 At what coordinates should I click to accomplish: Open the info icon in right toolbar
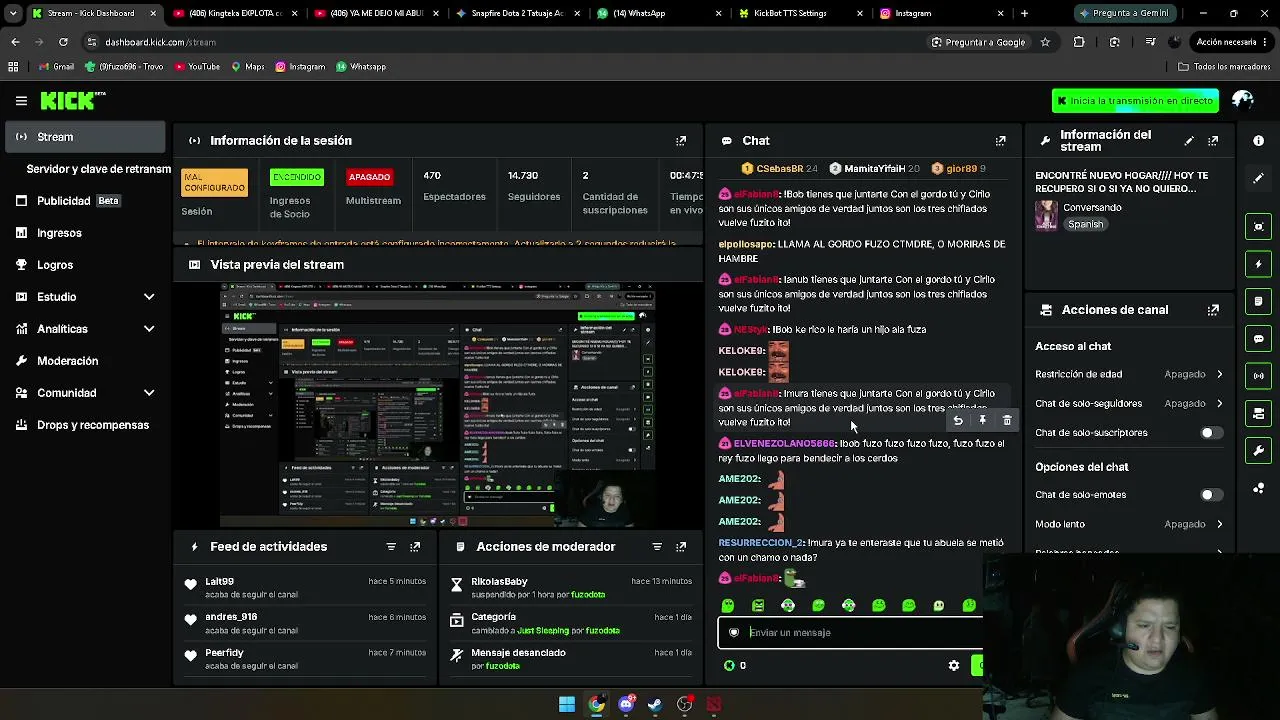coord(1259,141)
